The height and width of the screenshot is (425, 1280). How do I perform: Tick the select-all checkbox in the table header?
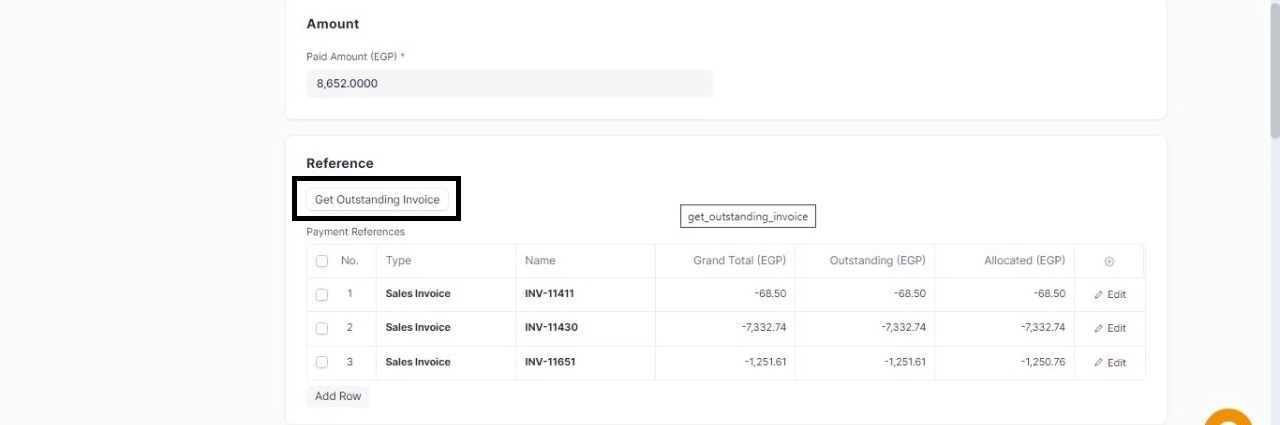point(322,261)
